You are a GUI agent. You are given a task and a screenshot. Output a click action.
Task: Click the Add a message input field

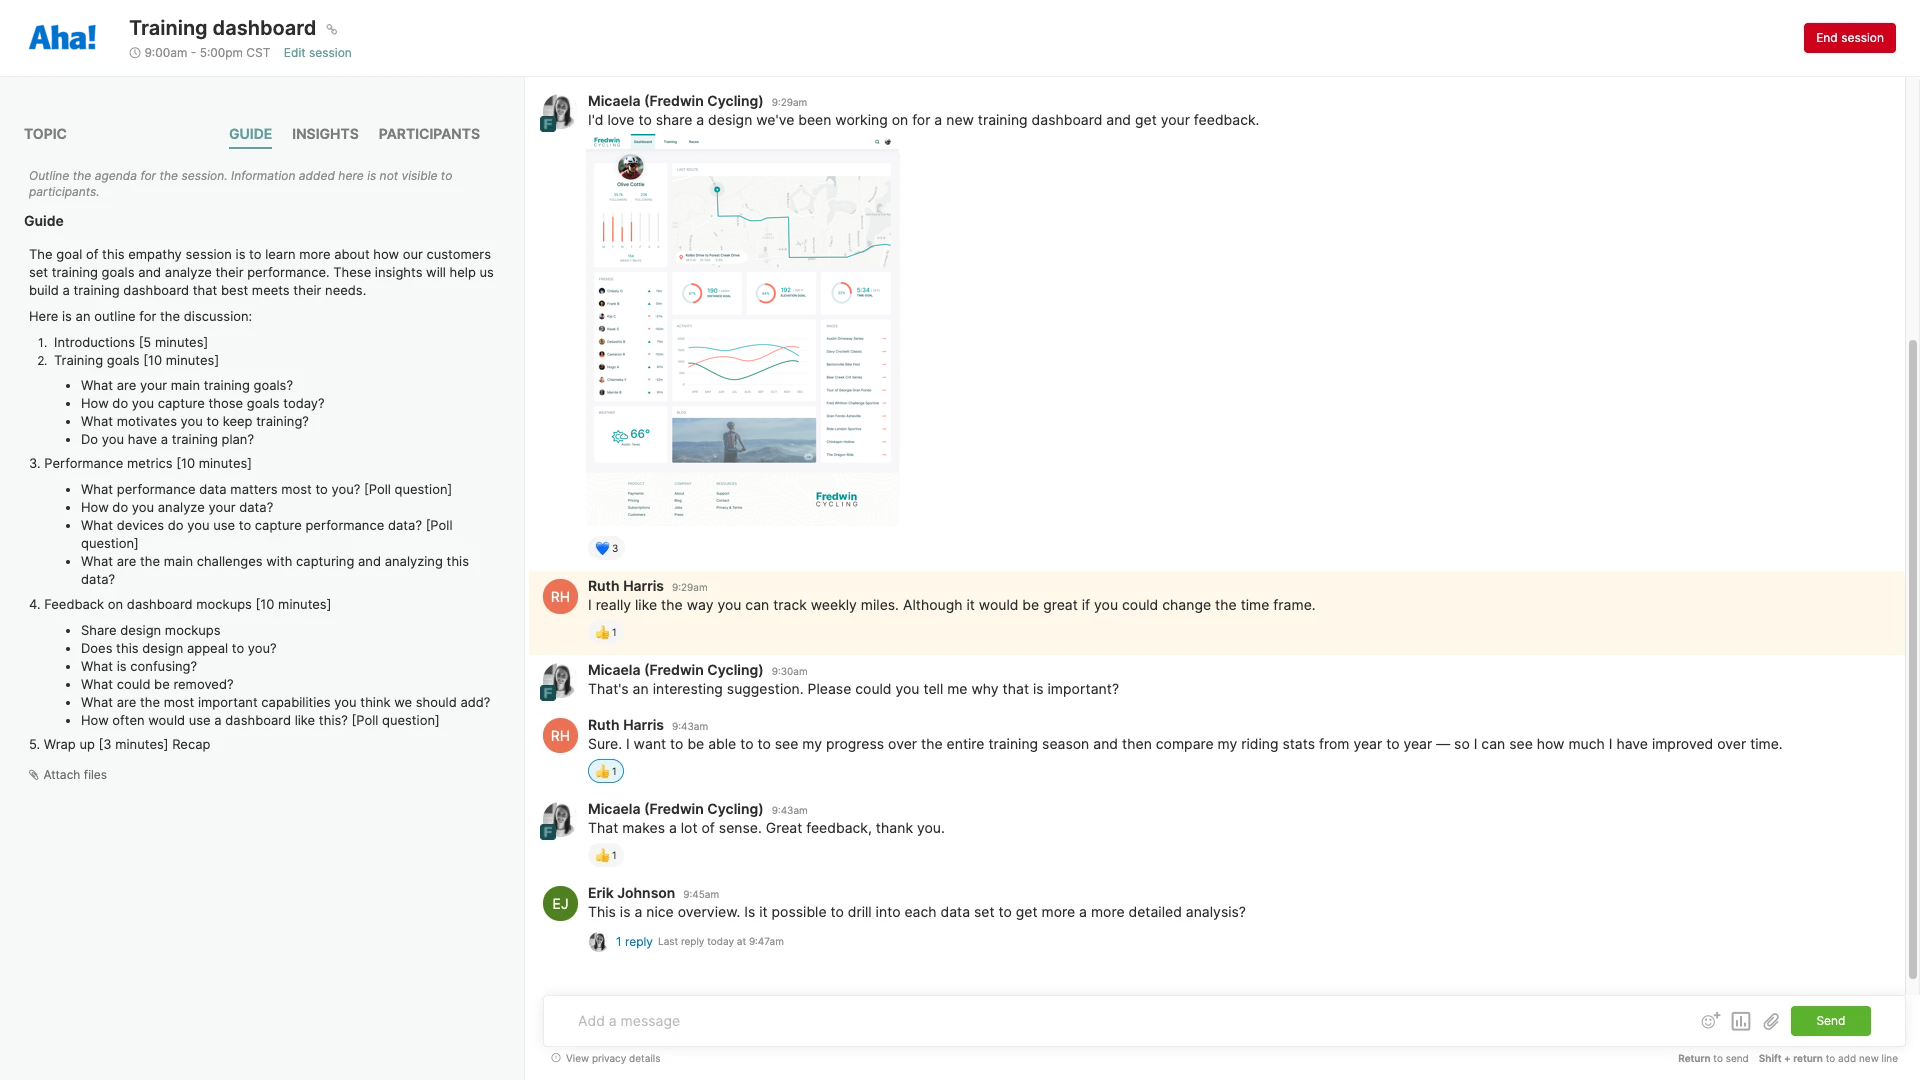pos(1000,1021)
